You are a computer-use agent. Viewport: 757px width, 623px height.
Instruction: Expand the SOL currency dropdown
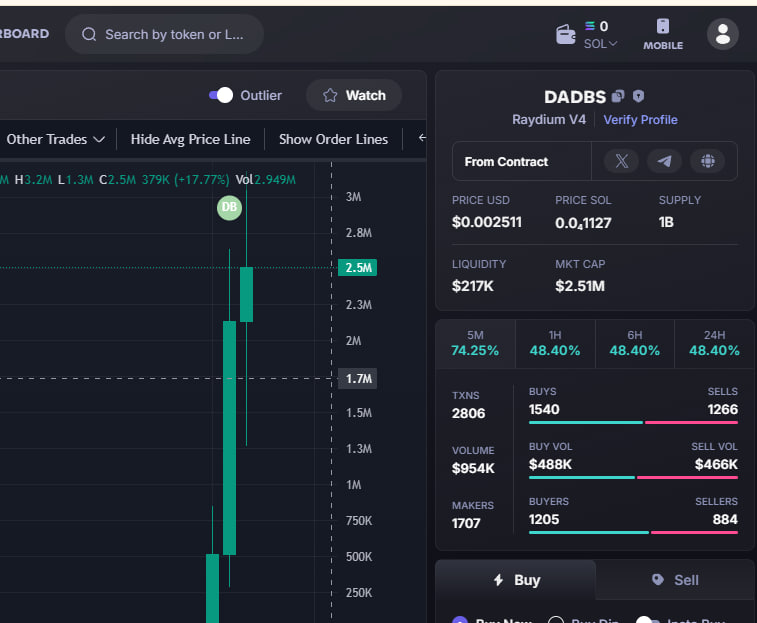tap(601, 44)
